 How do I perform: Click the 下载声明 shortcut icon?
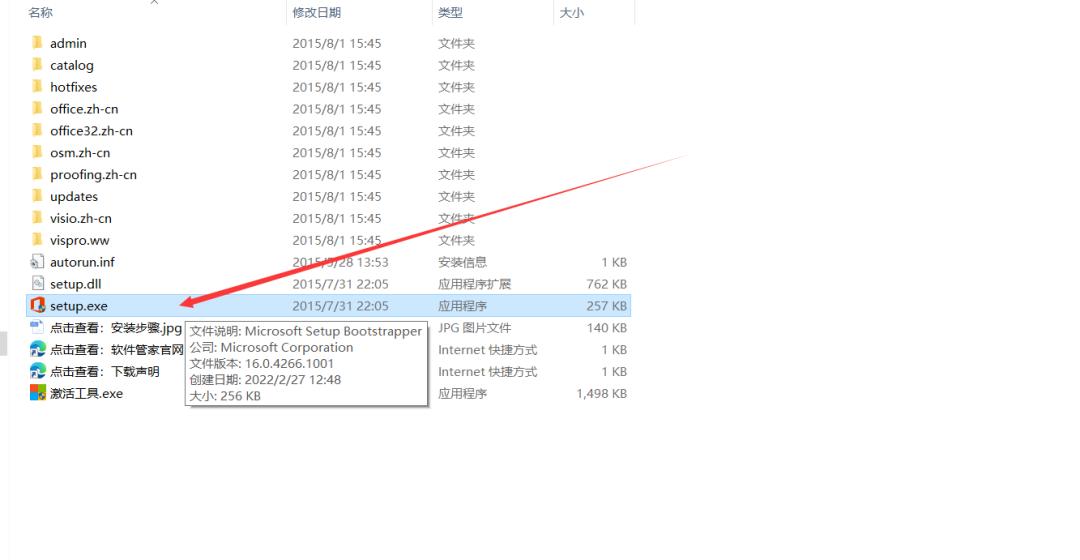coord(37,371)
